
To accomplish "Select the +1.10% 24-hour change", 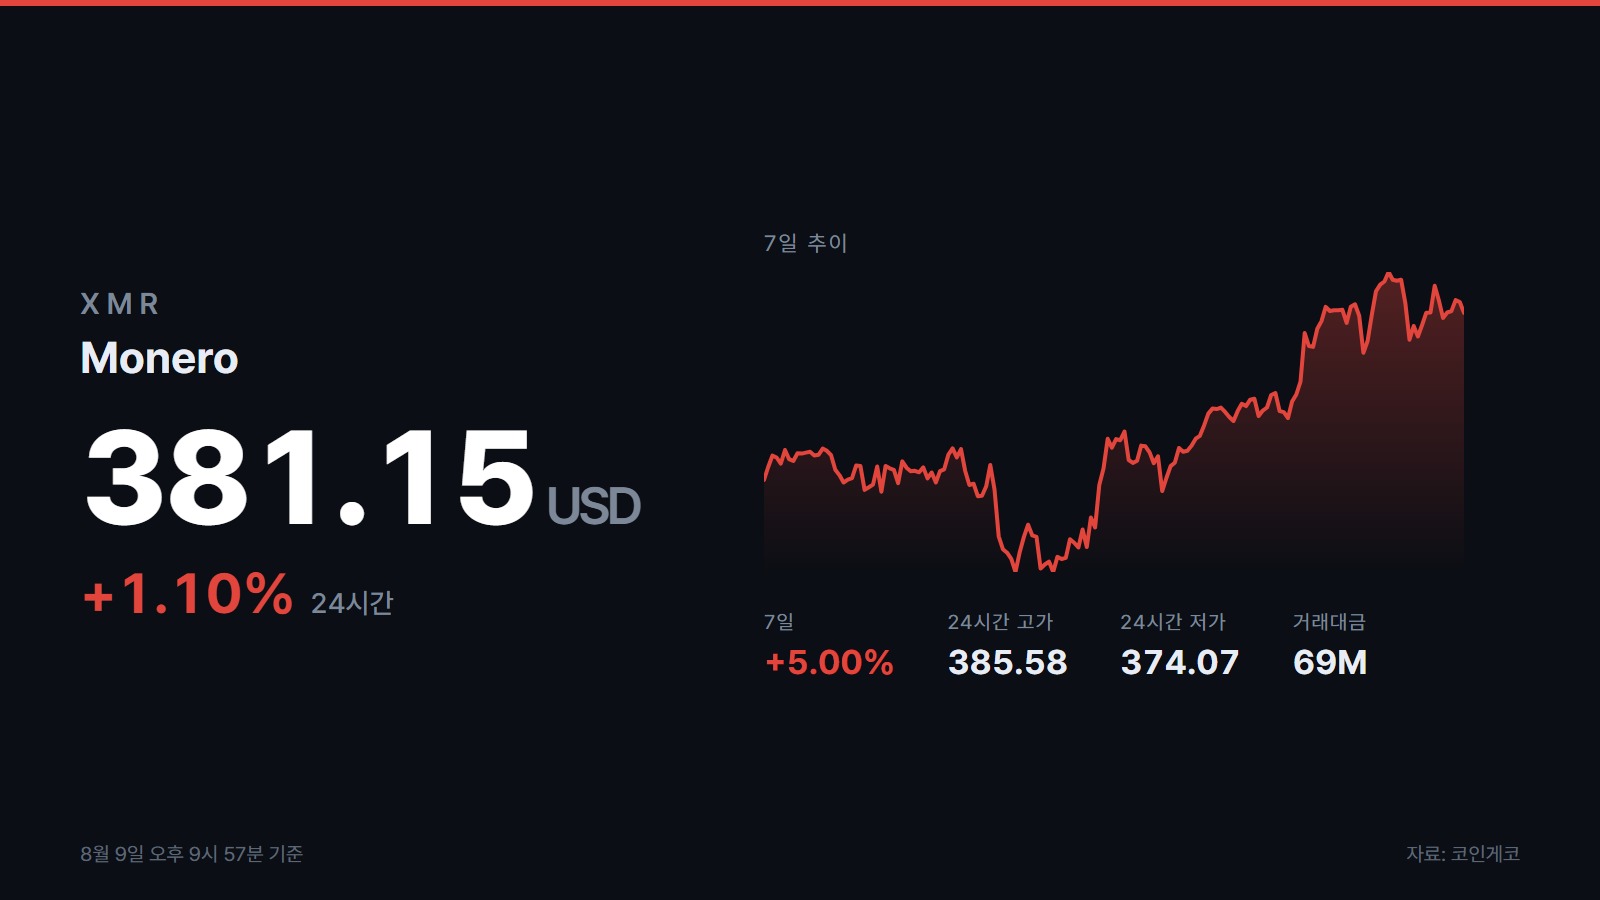I will coord(188,594).
